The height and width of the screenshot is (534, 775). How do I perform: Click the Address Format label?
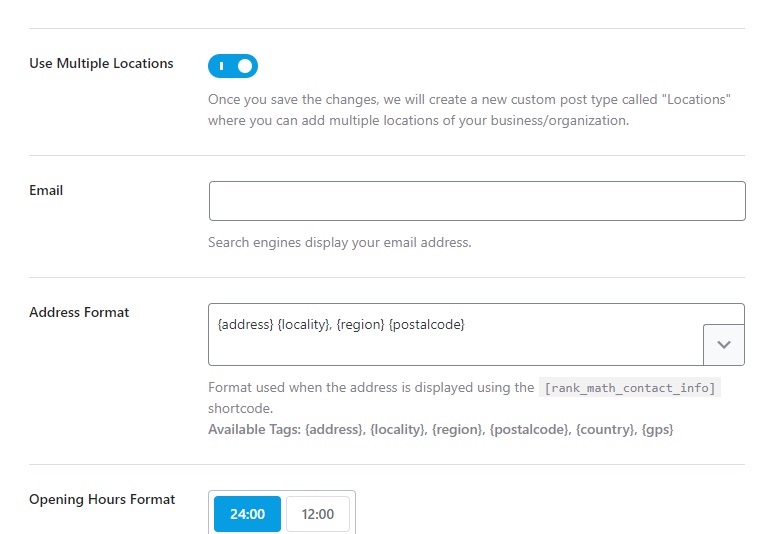point(79,312)
